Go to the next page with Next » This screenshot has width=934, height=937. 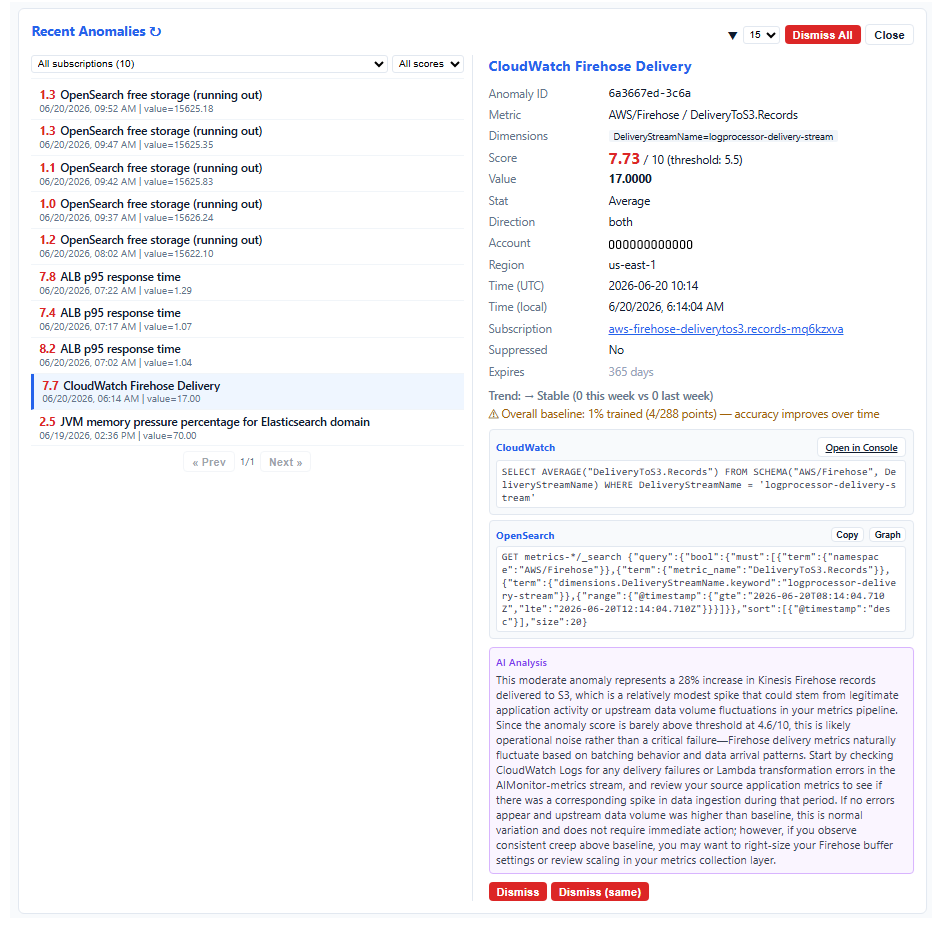click(x=285, y=462)
